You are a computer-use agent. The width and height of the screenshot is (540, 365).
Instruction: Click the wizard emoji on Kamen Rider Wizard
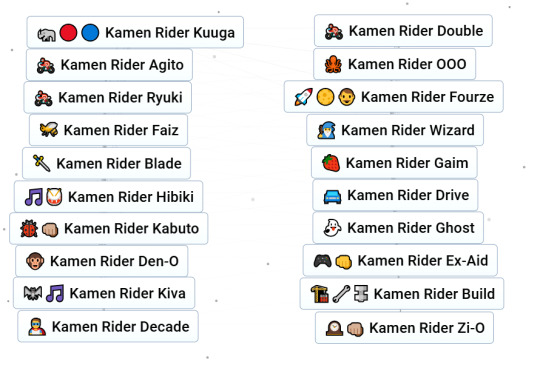coord(326,130)
